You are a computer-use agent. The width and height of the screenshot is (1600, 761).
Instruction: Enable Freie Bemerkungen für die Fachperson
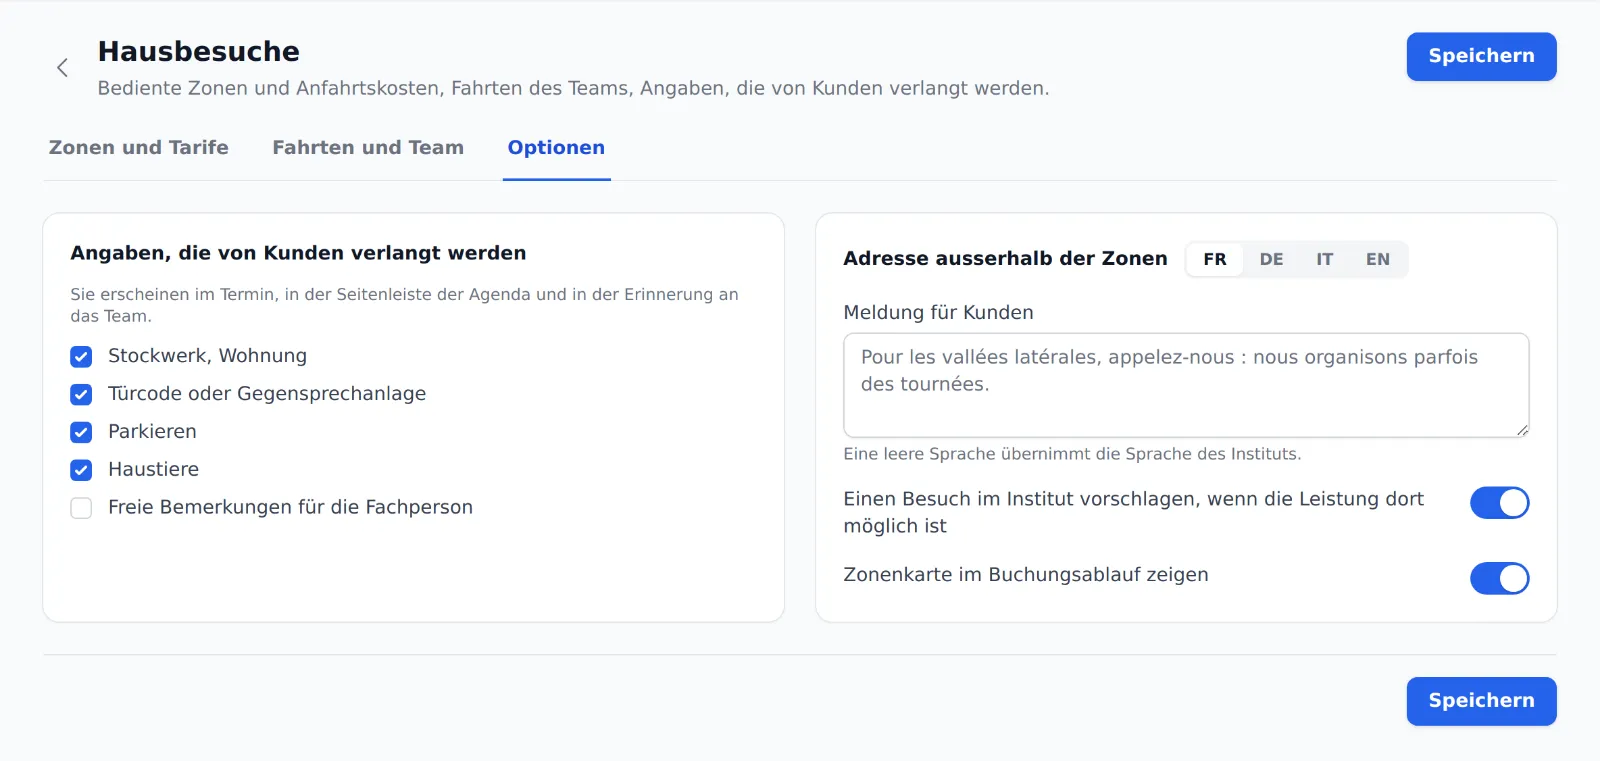pyautogui.click(x=81, y=508)
